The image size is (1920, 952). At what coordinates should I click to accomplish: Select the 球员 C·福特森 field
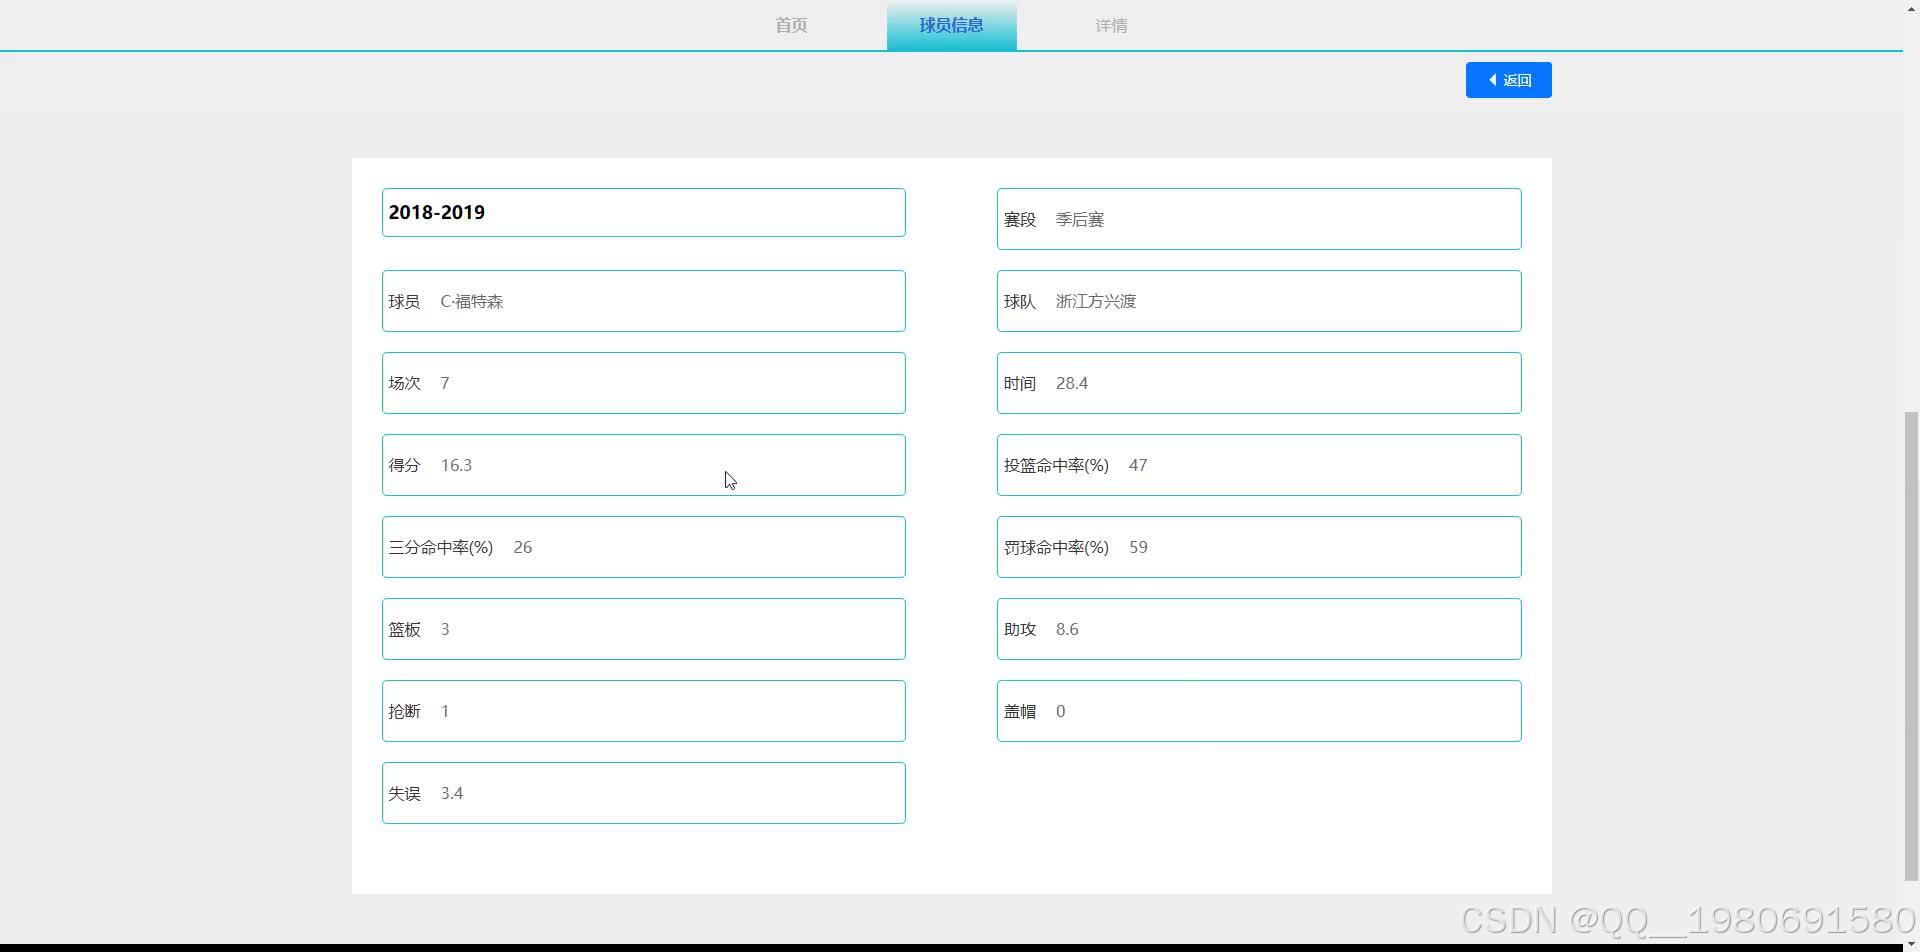tap(643, 300)
